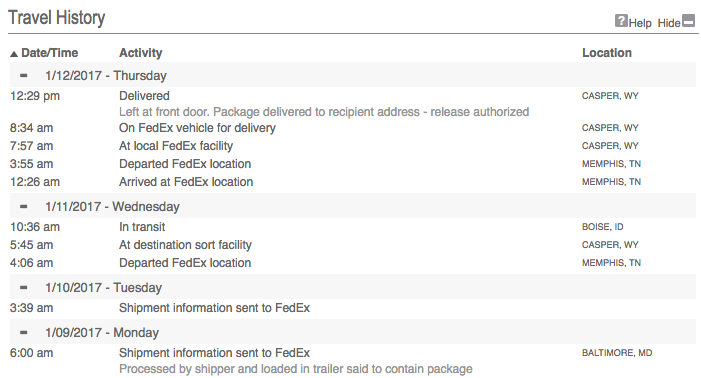Collapse the 1/12/2017 Thursday group

24,76
